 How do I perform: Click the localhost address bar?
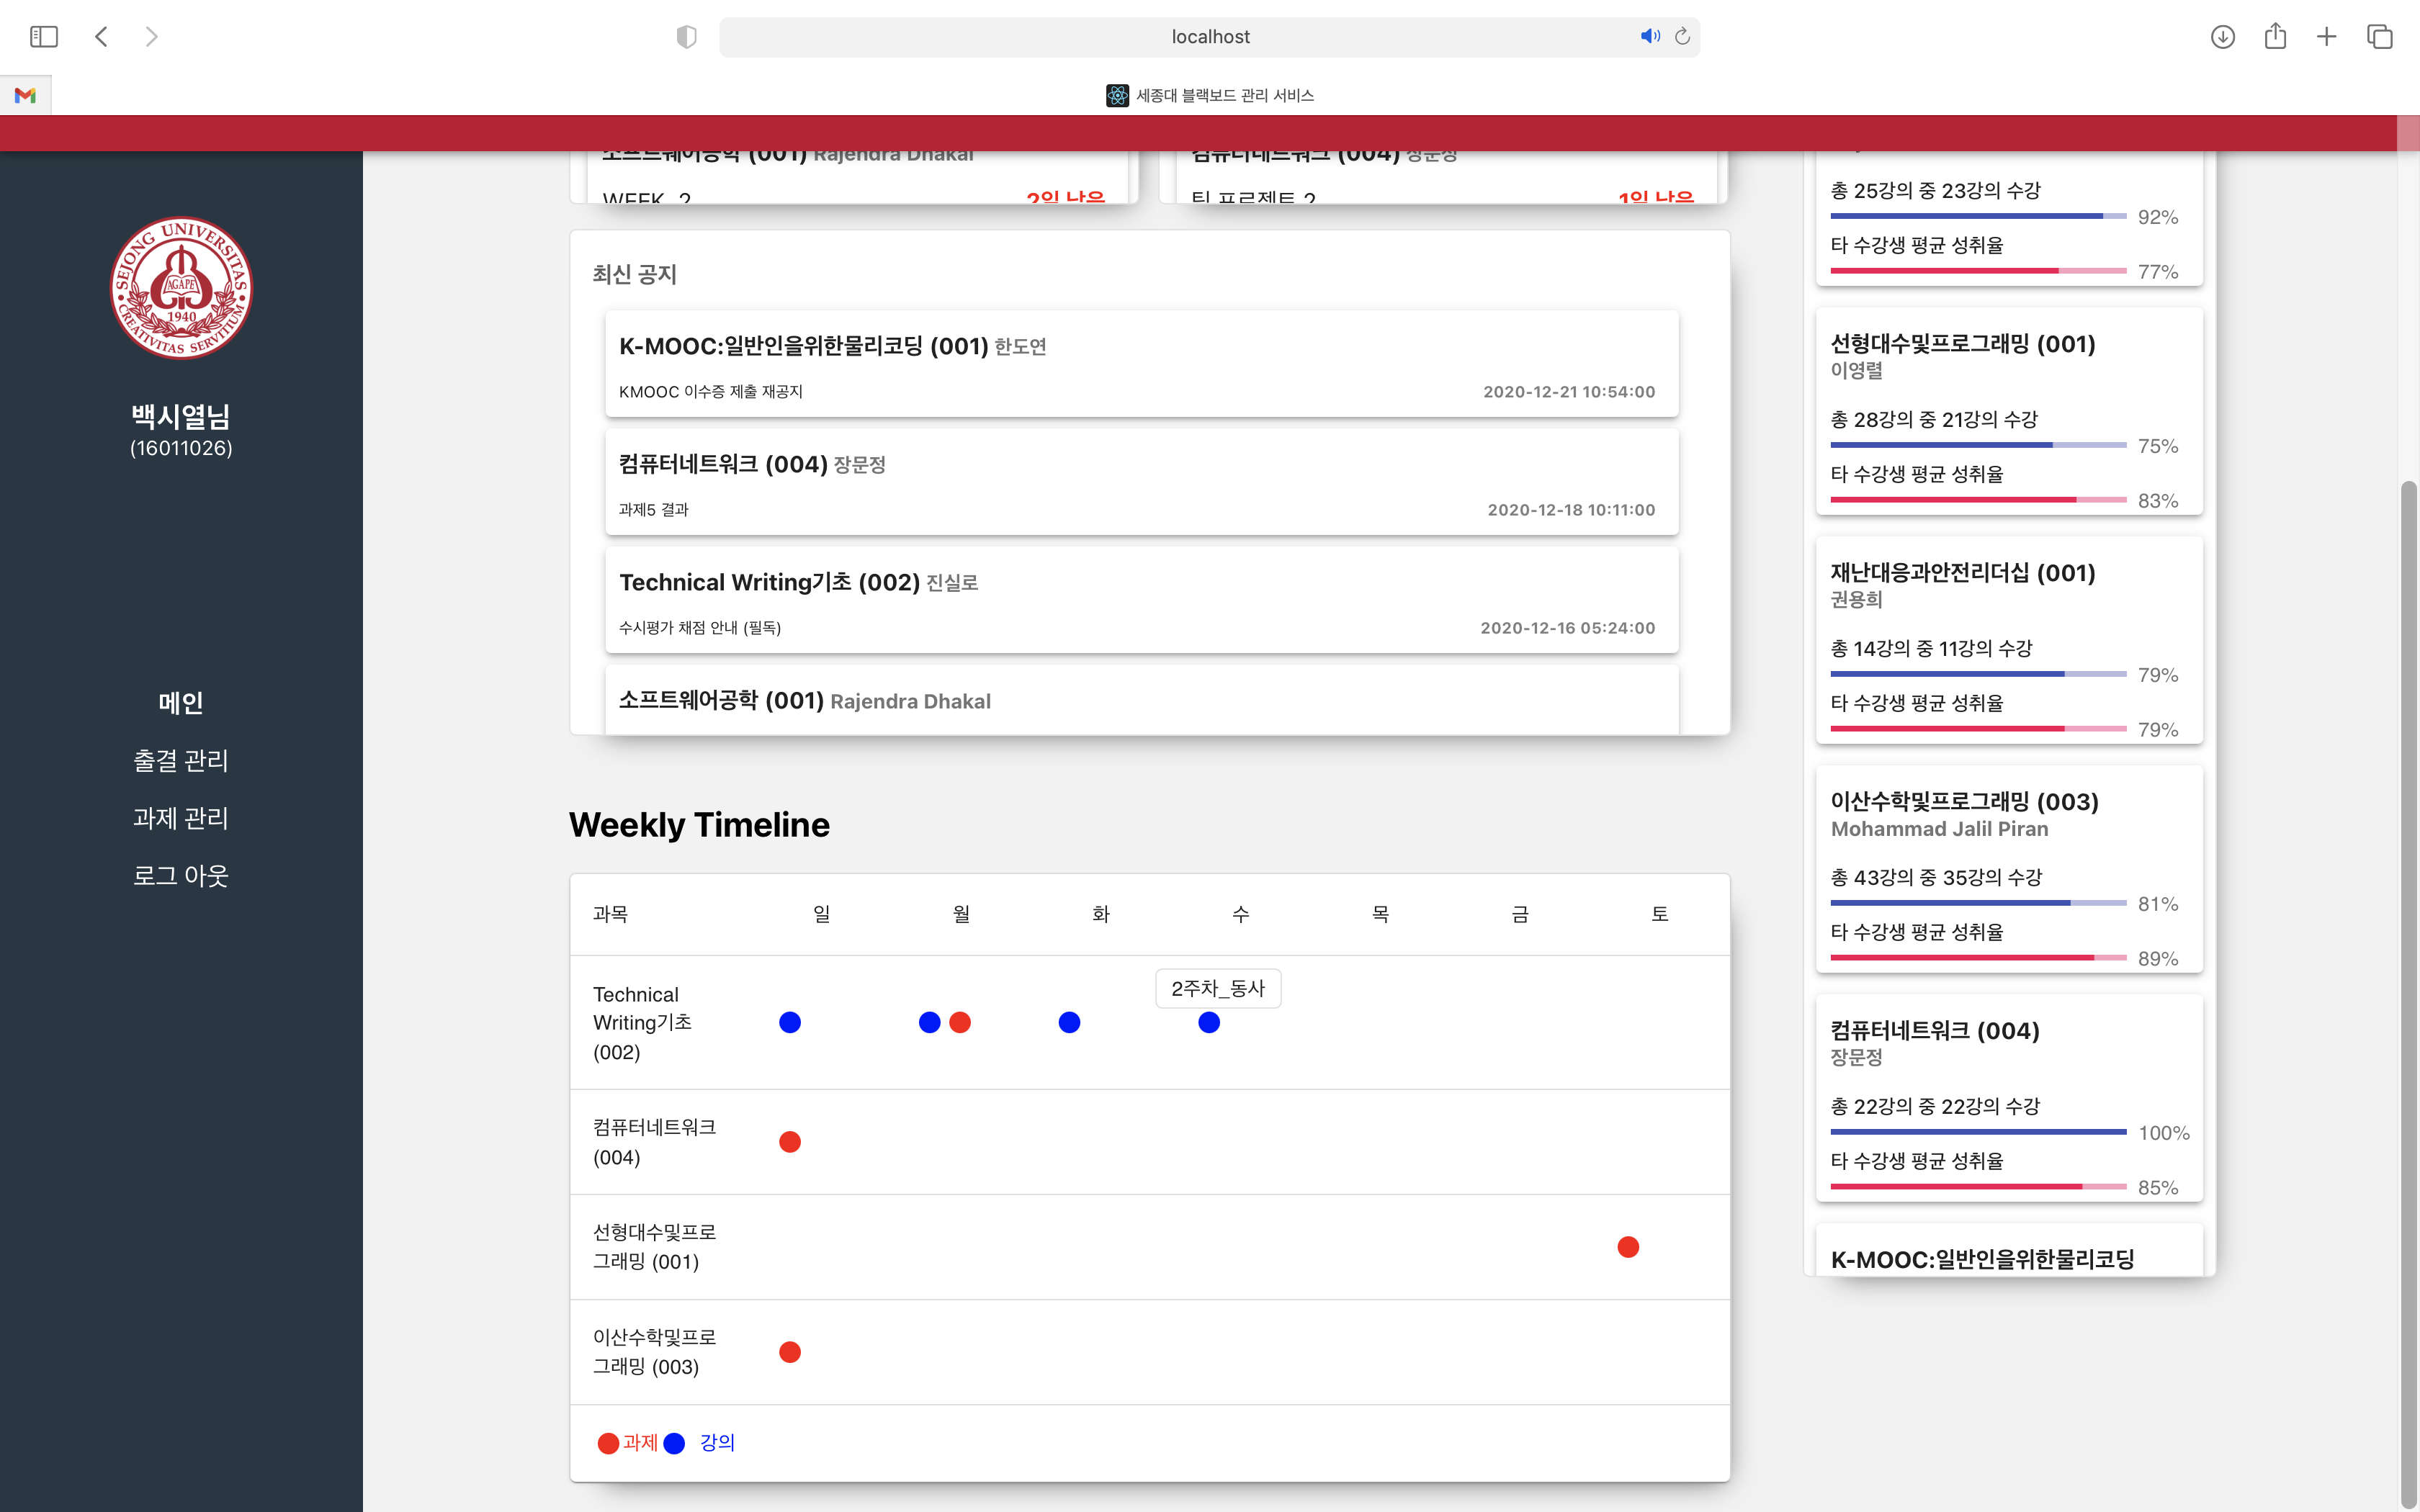[1209, 37]
